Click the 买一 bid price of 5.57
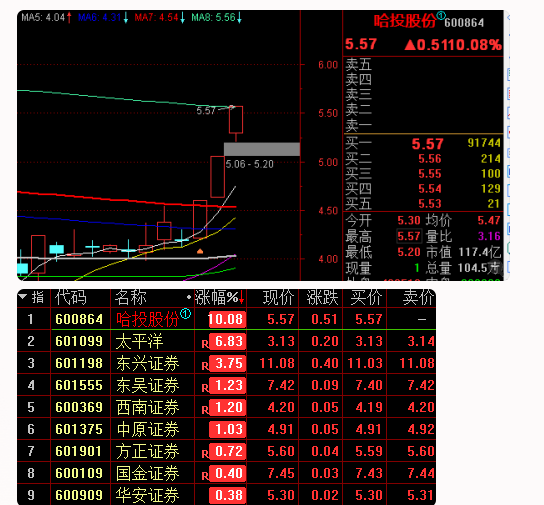Image resolution: width=544 pixels, height=505 pixels. (427, 144)
